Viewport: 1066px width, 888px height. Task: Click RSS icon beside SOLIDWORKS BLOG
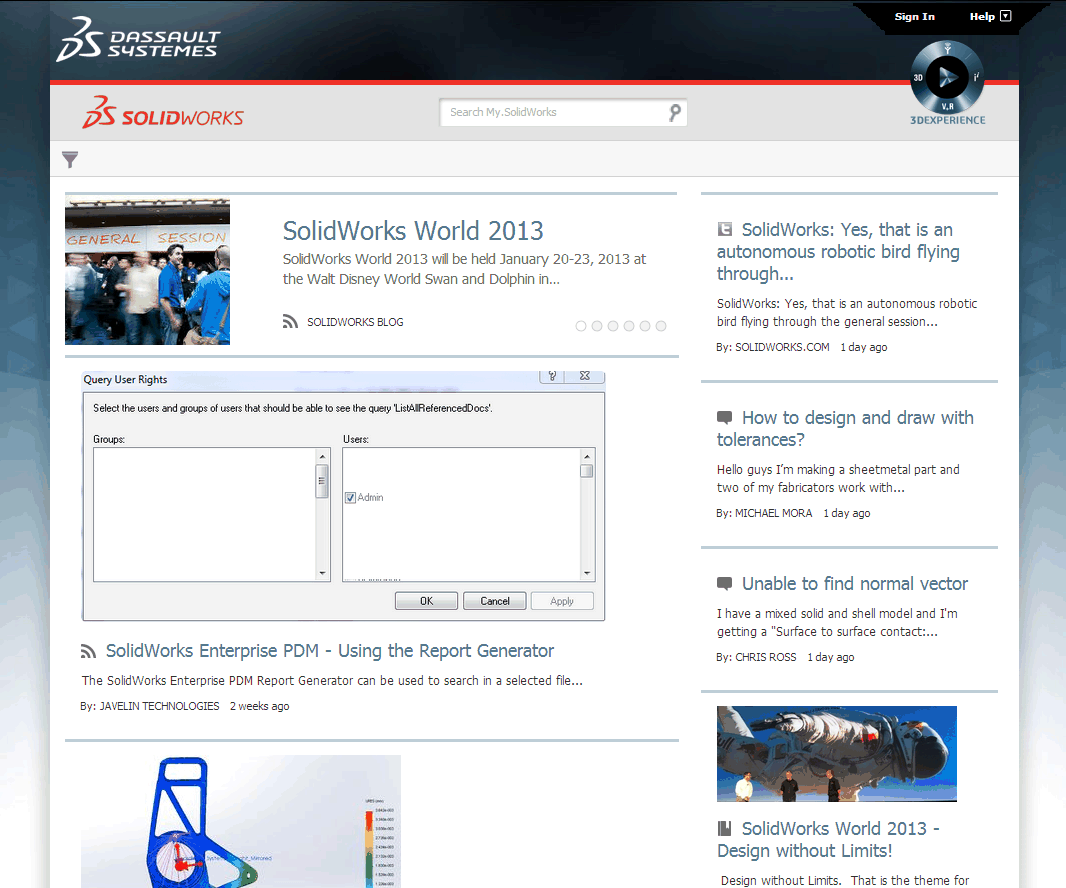coord(291,322)
